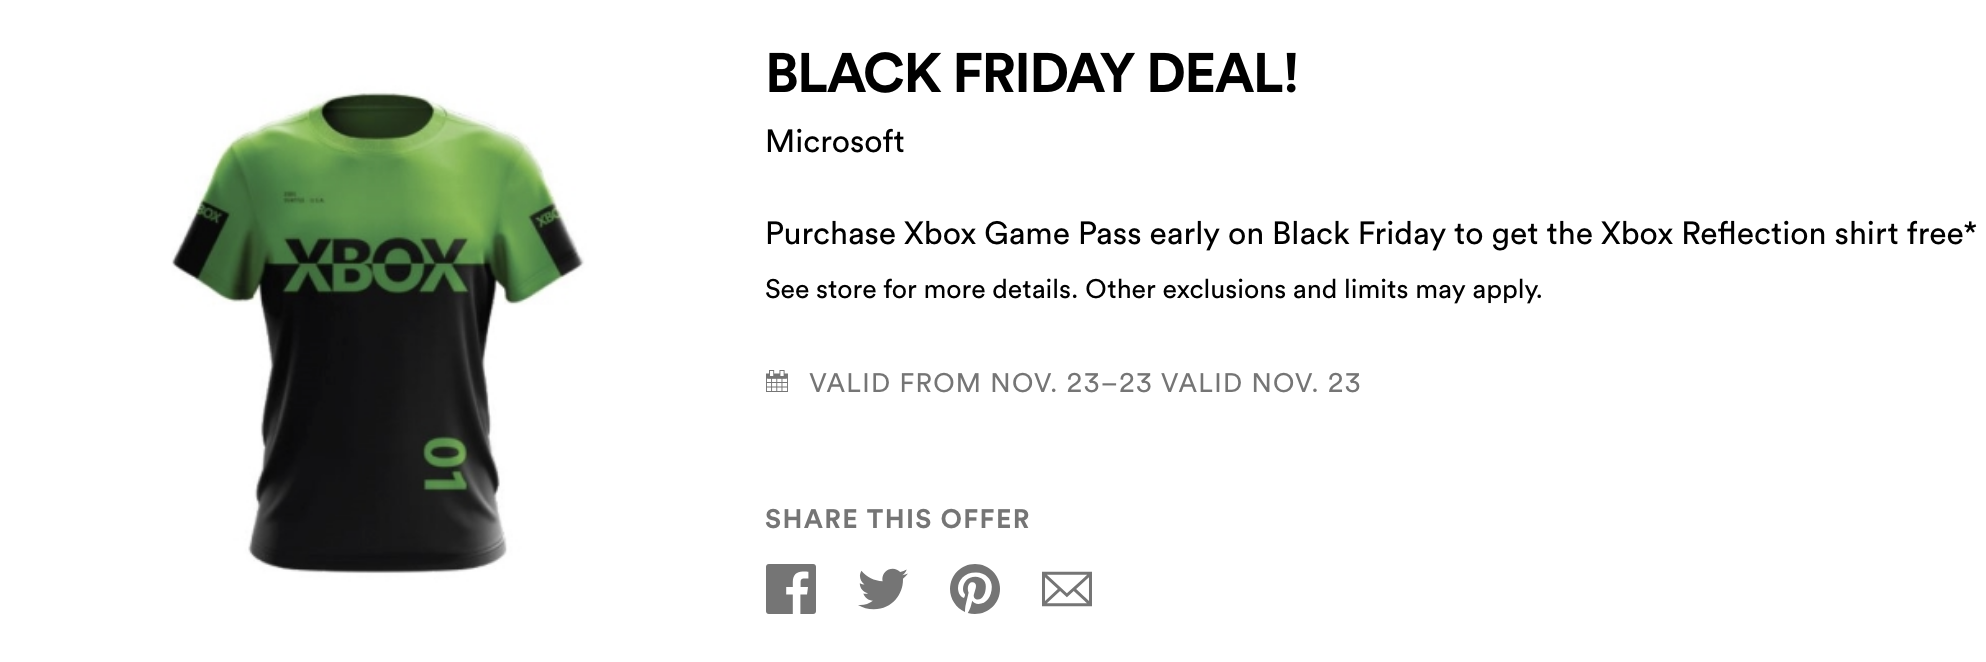Image resolution: width=1986 pixels, height=662 pixels.
Task: Share this offer on Facebook
Action: (x=791, y=589)
